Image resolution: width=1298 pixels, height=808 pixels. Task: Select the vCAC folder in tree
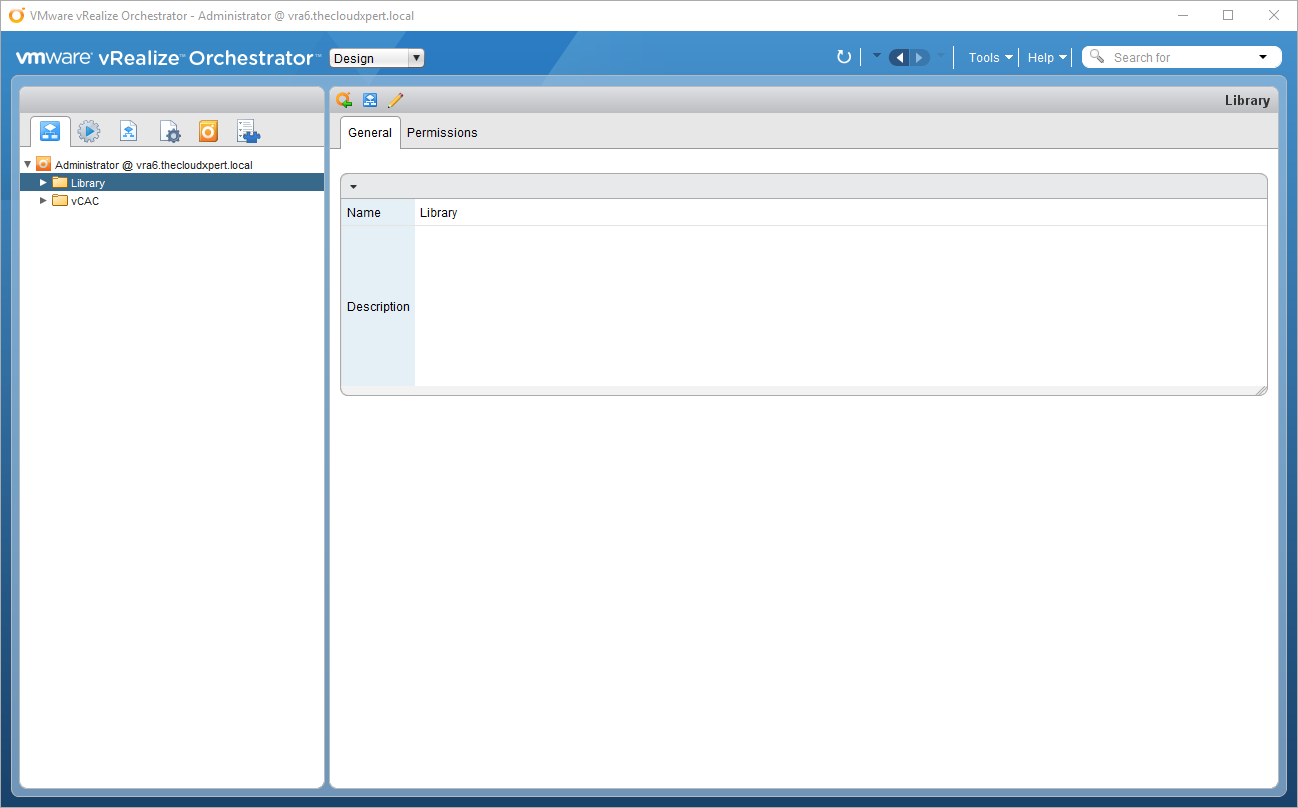click(x=85, y=201)
